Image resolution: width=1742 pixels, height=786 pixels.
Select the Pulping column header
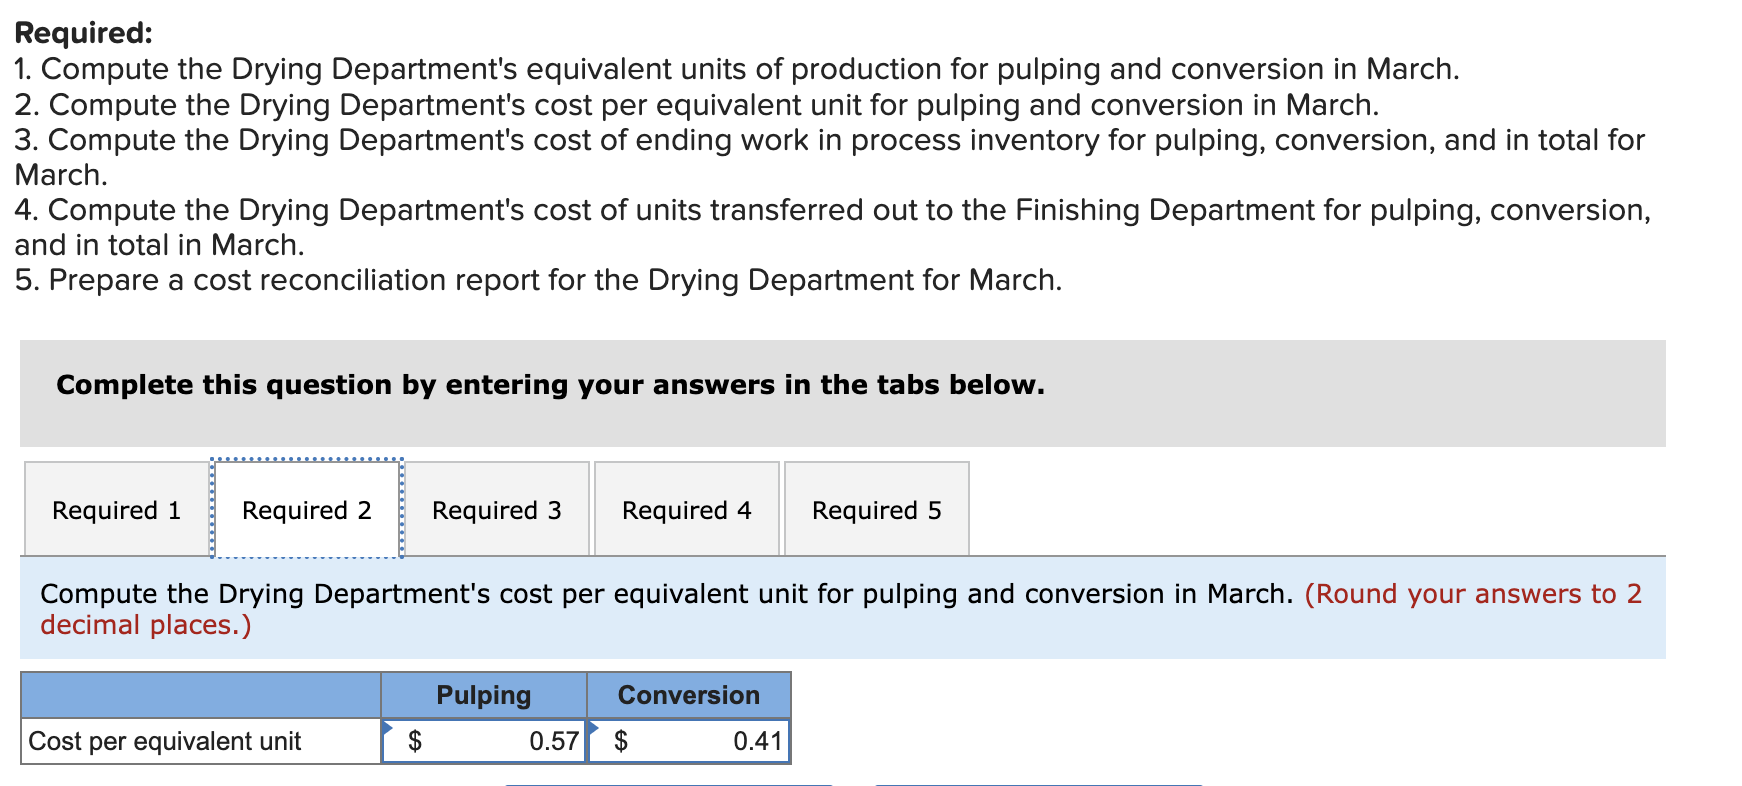tap(484, 695)
